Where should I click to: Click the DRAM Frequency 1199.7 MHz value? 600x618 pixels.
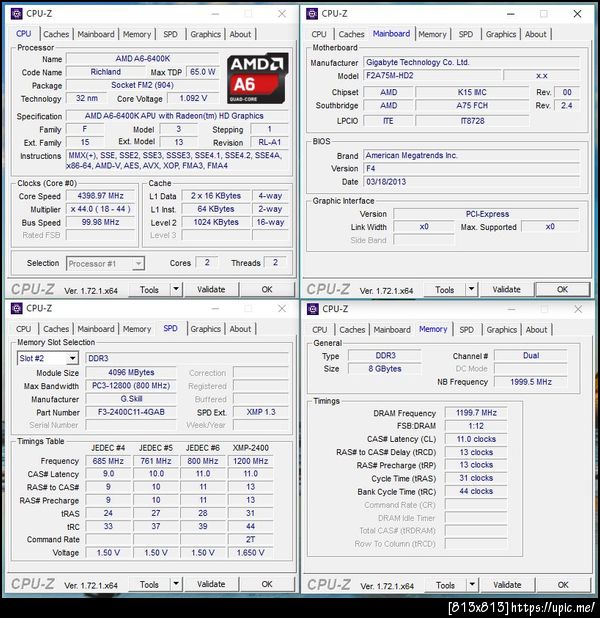[476, 413]
